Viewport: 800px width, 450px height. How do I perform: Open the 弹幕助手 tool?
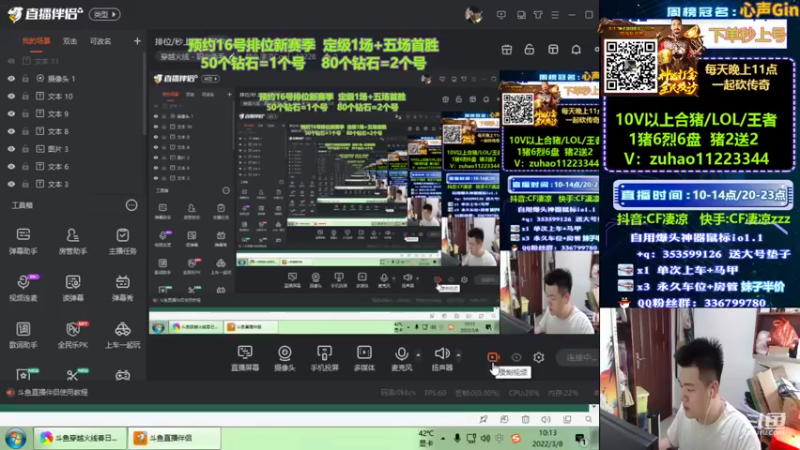tap(23, 240)
